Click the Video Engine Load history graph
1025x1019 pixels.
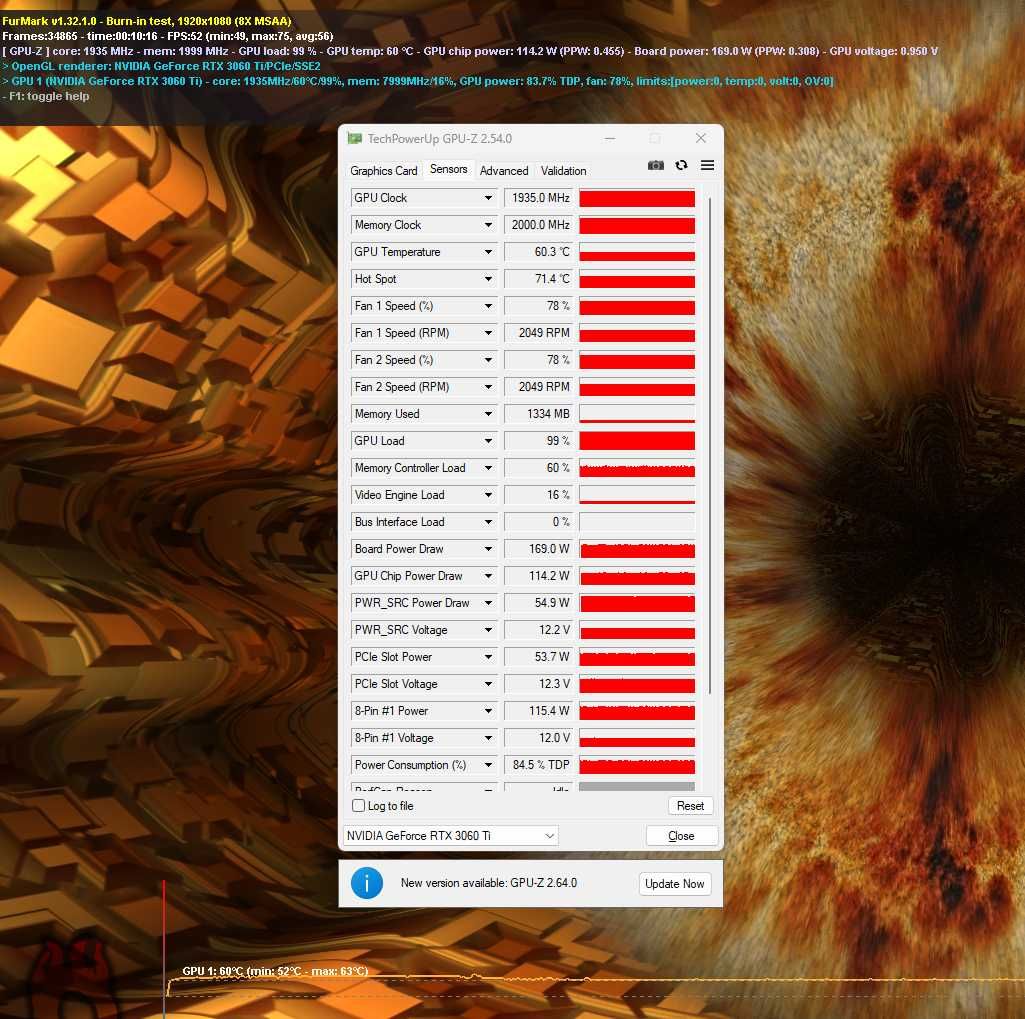637,495
